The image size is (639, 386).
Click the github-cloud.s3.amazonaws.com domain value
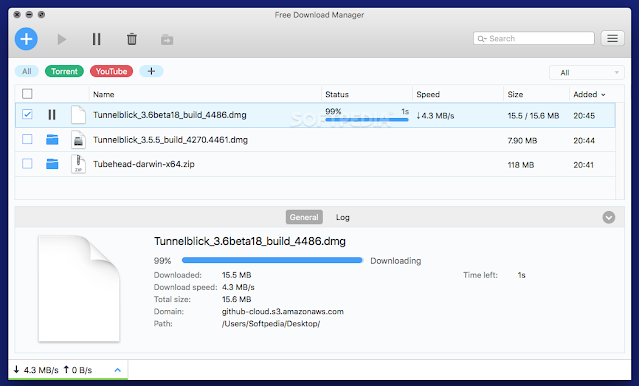click(x=283, y=311)
